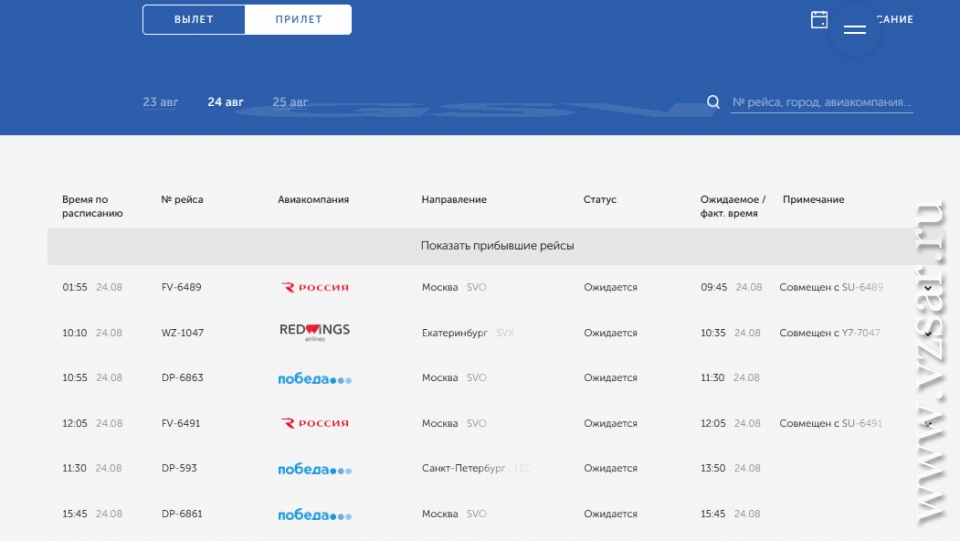Click Екатеринбург destination text
Viewport: 960px width, 541px height.
click(x=454, y=333)
